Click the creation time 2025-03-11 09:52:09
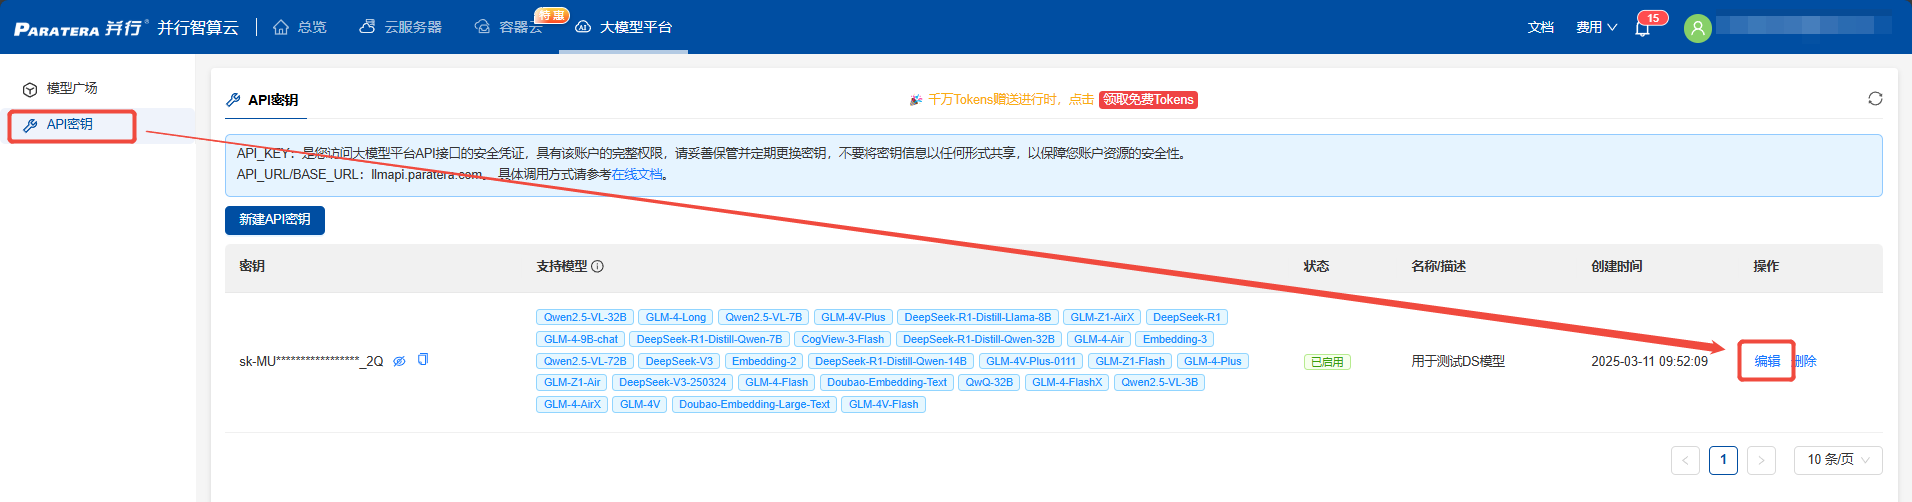This screenshot has width=1912, height=502. pos(1649,361)
